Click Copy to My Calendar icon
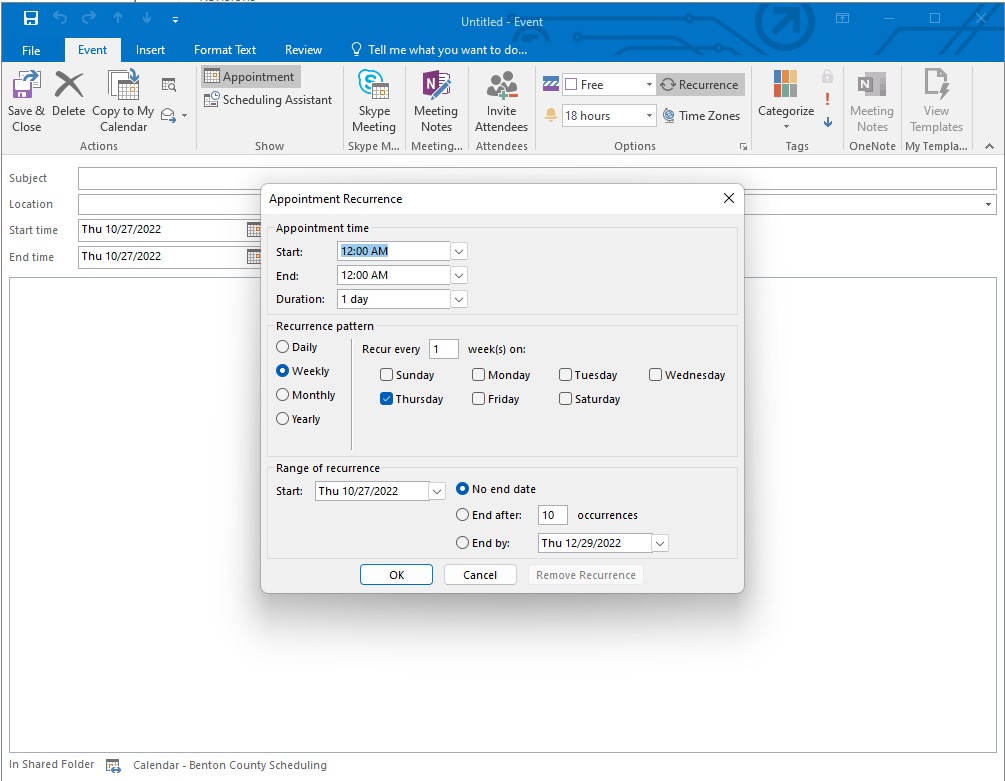 [x=123, y=86]
